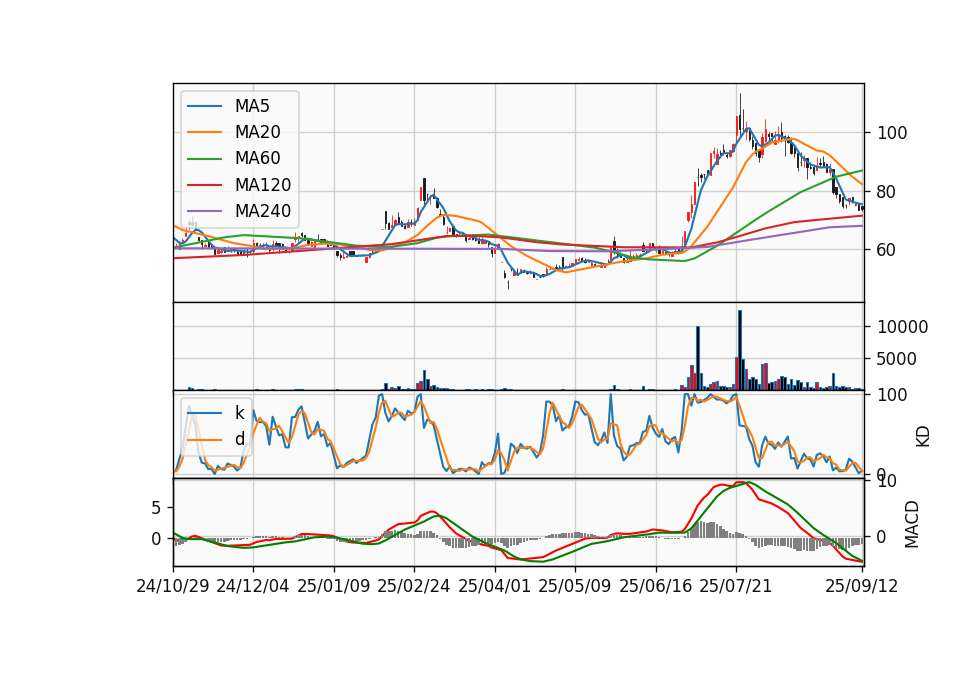This screenshot has width=960, height=690.
Task: Click the volume axis value 10000
Action: [902, 328]
